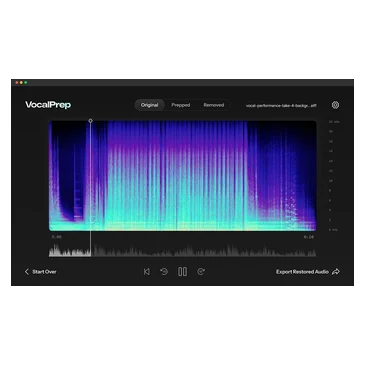Click the back chevron beside Start Over
This screenshot has width=365, height=365.
[x=27, y=272]
